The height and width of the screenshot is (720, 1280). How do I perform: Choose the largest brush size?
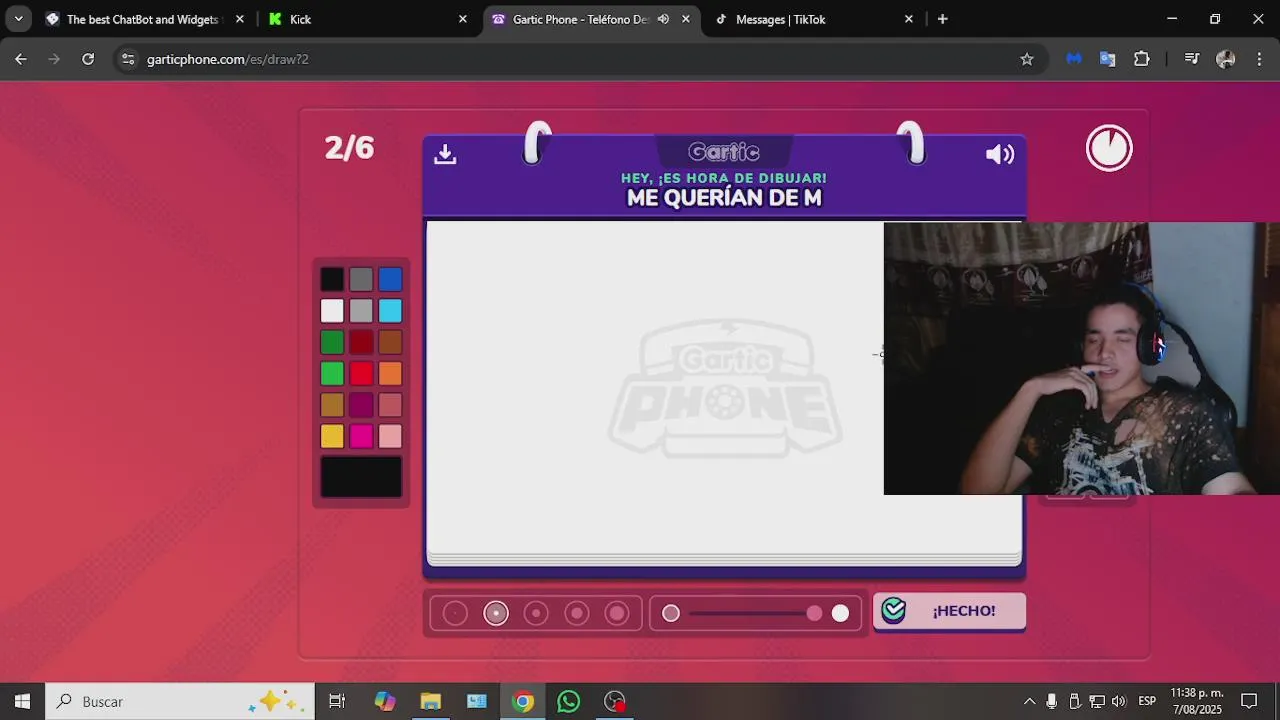click(617, 613)
